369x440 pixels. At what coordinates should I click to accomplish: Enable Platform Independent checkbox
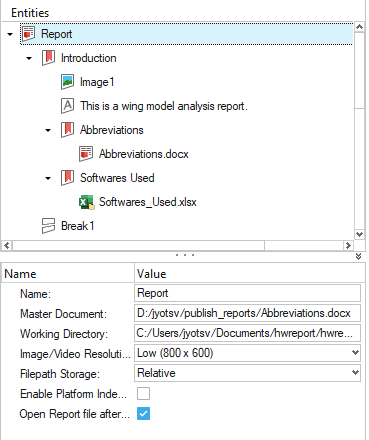143,394
